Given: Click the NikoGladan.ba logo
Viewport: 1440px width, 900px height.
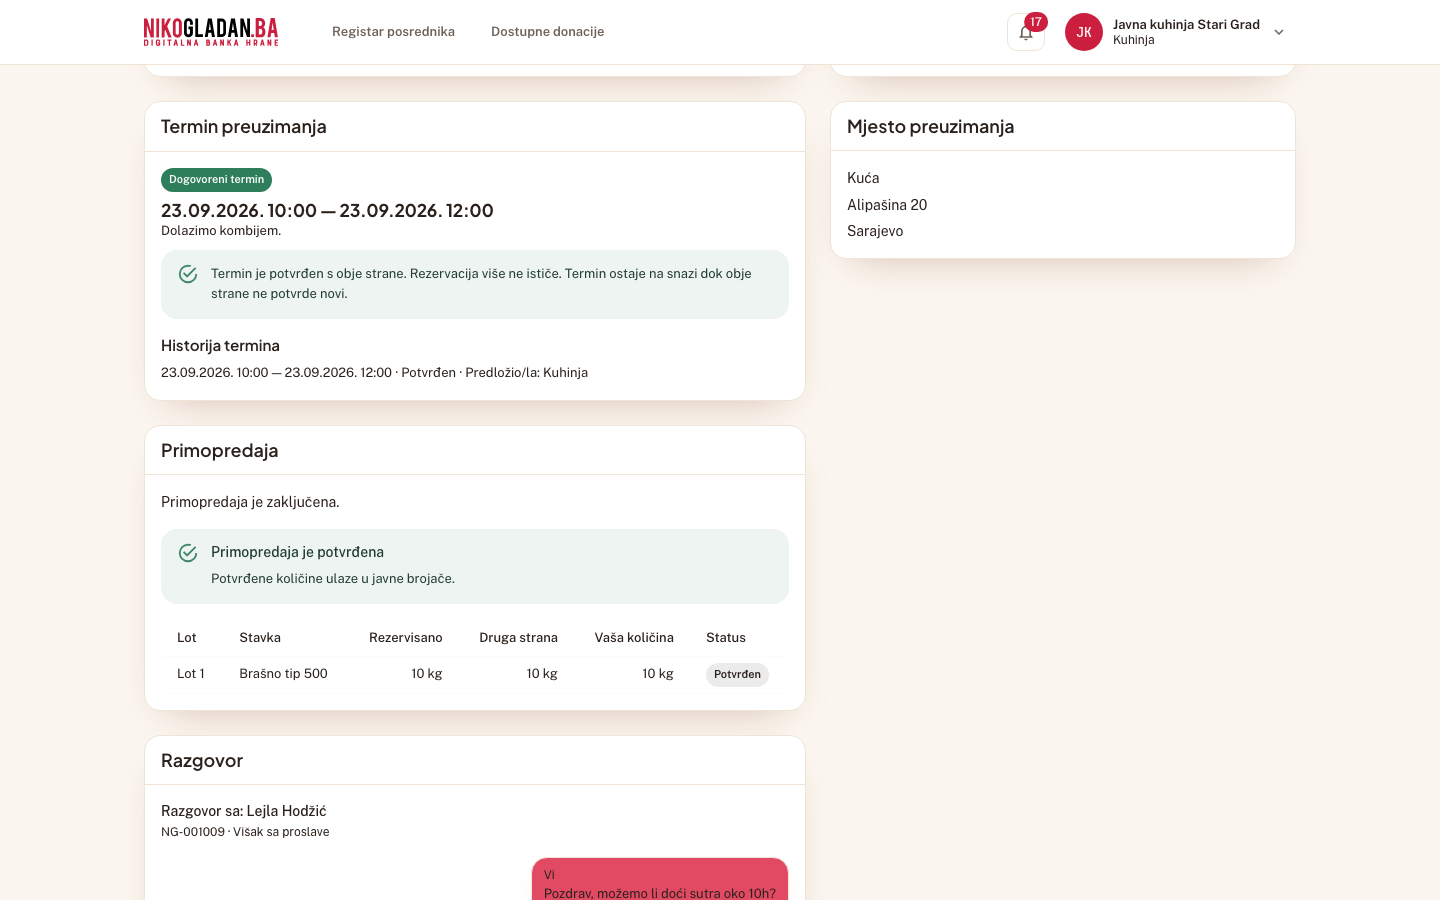Looking at the screenshot, I should [211, 32].
